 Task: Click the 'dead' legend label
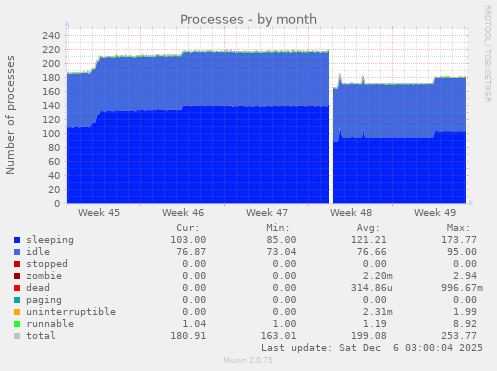38,288
